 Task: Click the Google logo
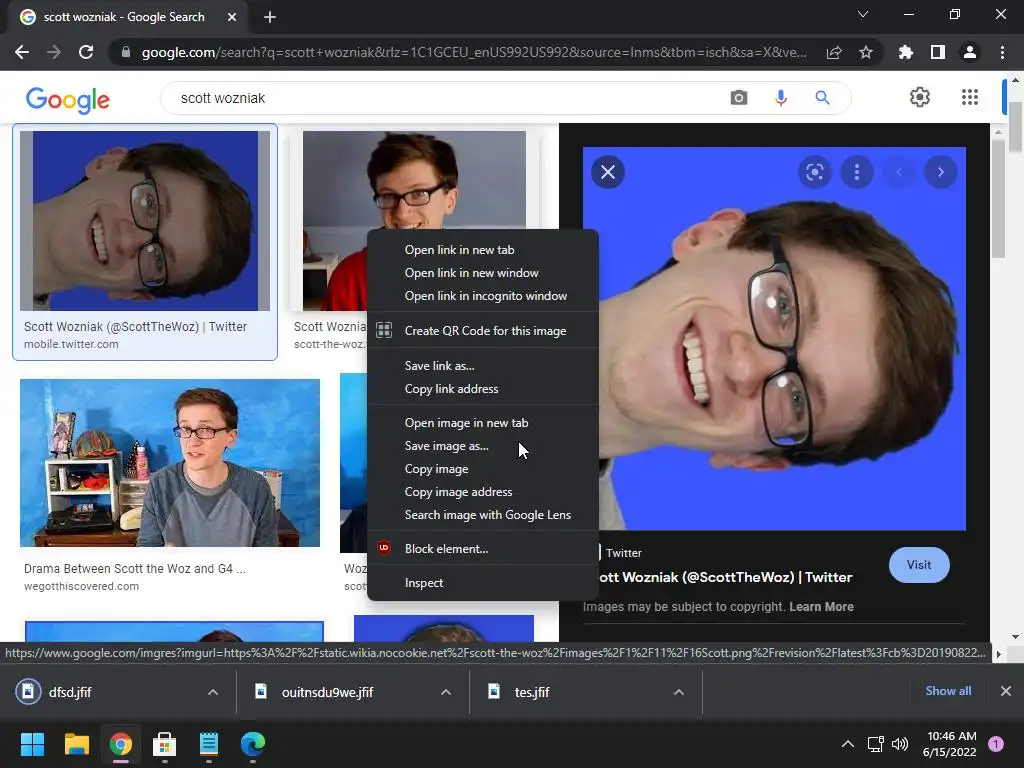click(68, 100)
